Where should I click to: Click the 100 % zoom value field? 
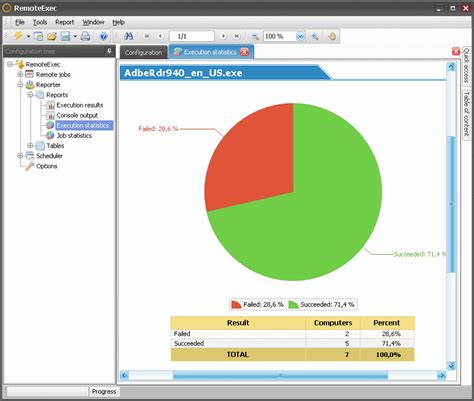(279, 36)
